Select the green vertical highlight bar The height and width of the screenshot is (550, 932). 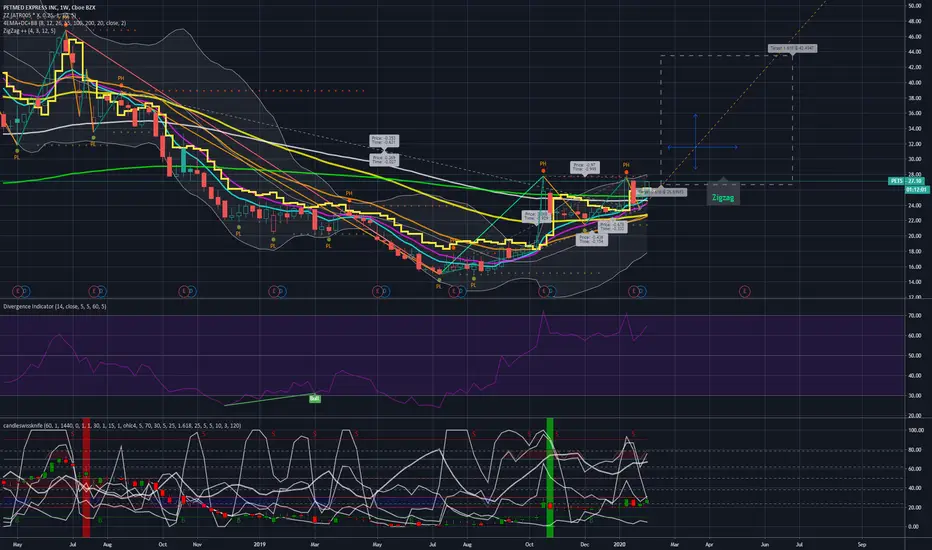(550, 477)
